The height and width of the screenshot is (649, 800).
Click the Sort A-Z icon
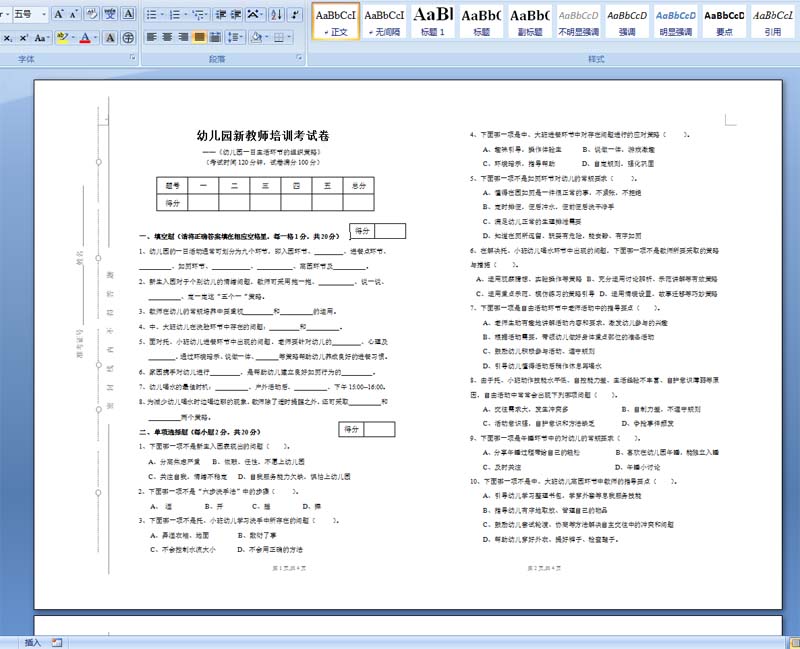click(x=277, y=14)
